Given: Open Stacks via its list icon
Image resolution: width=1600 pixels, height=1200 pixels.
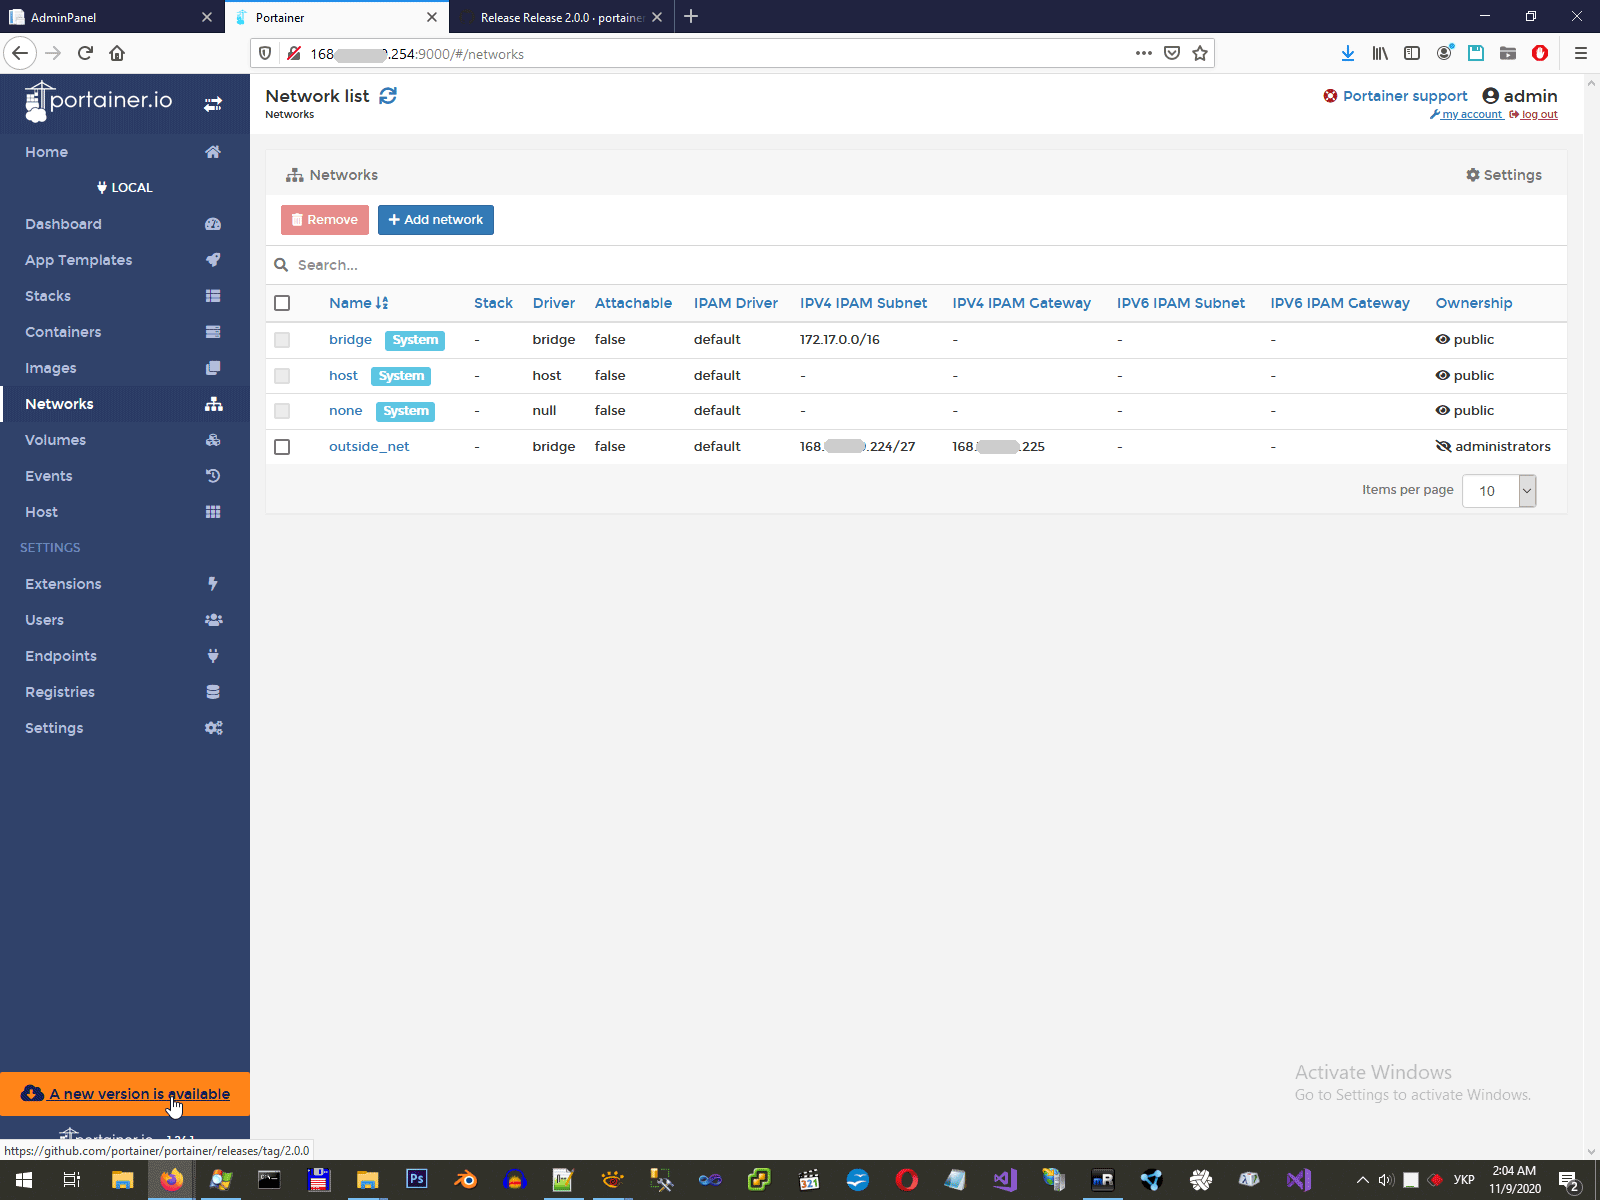Looking at the screenshot, I should click(x=213, y=296).
